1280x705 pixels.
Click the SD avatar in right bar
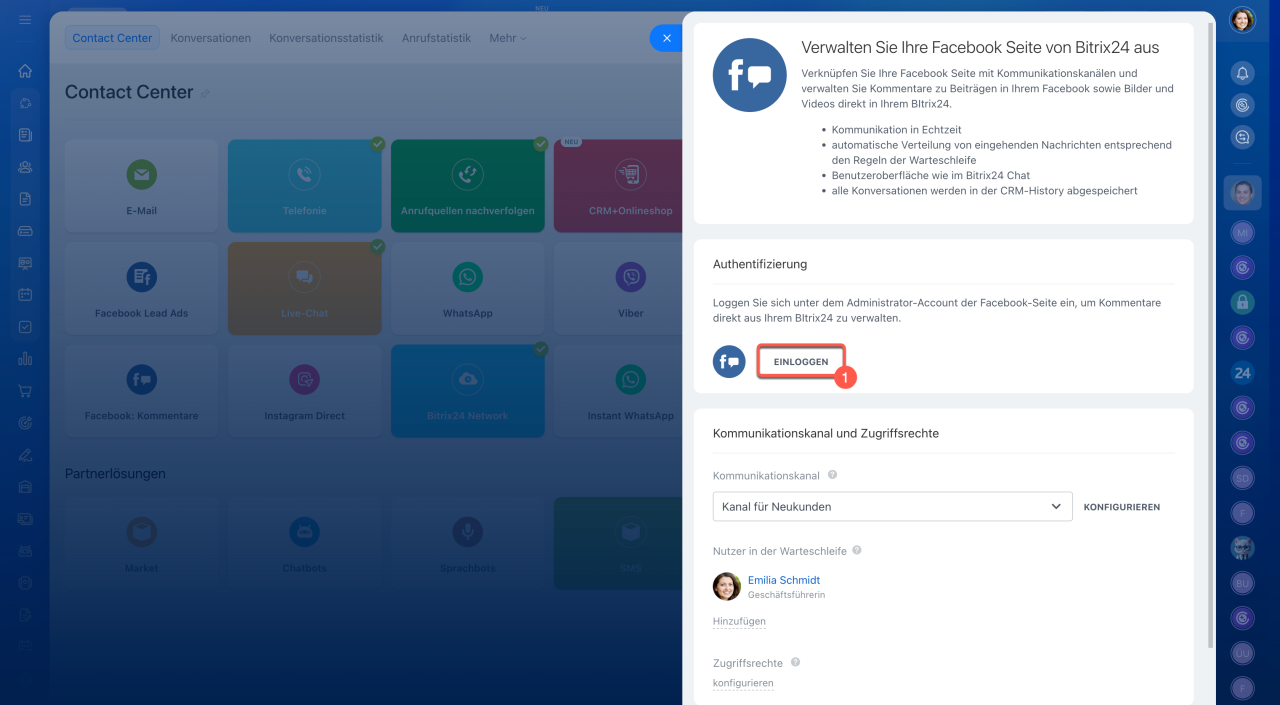(1242, 477)
